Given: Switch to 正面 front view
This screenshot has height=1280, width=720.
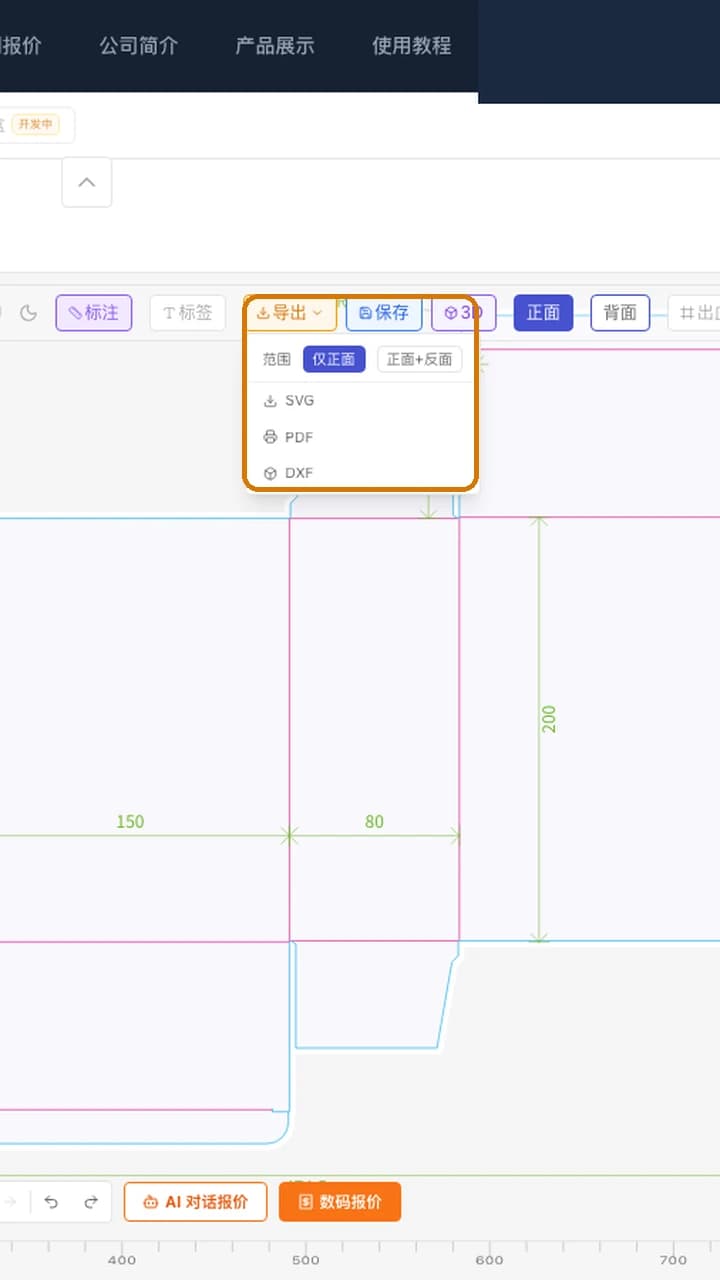Looking at the screenshot, I should coord(543,313).
